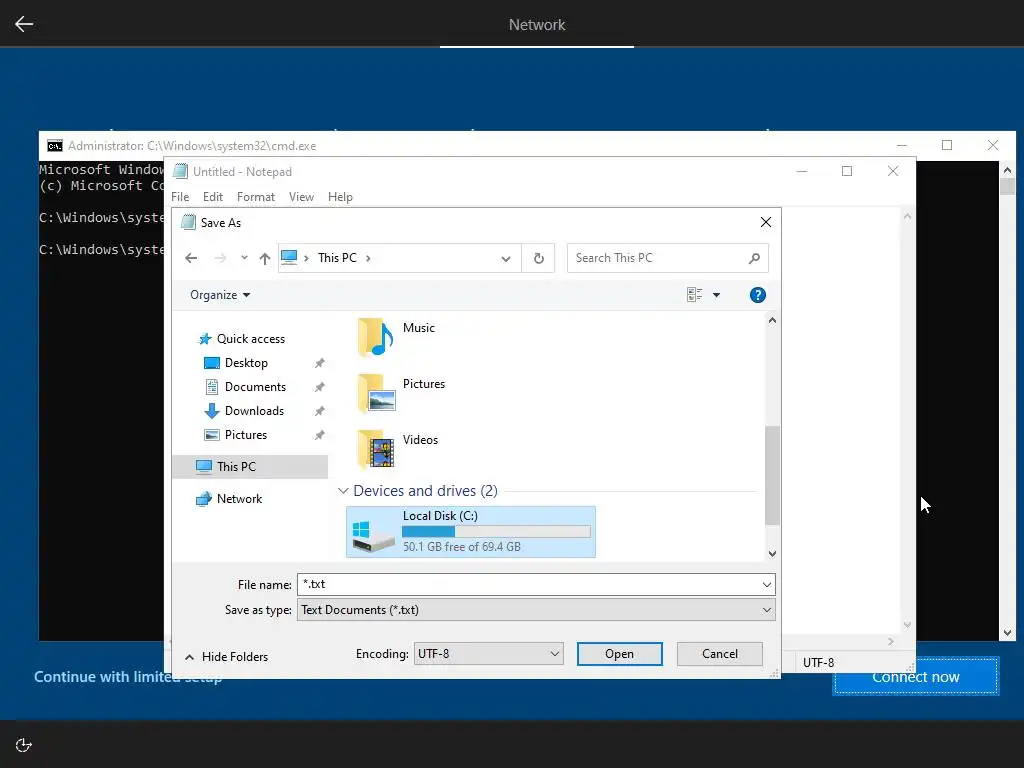Close the Save As dialog

click(x=766, y=223)
